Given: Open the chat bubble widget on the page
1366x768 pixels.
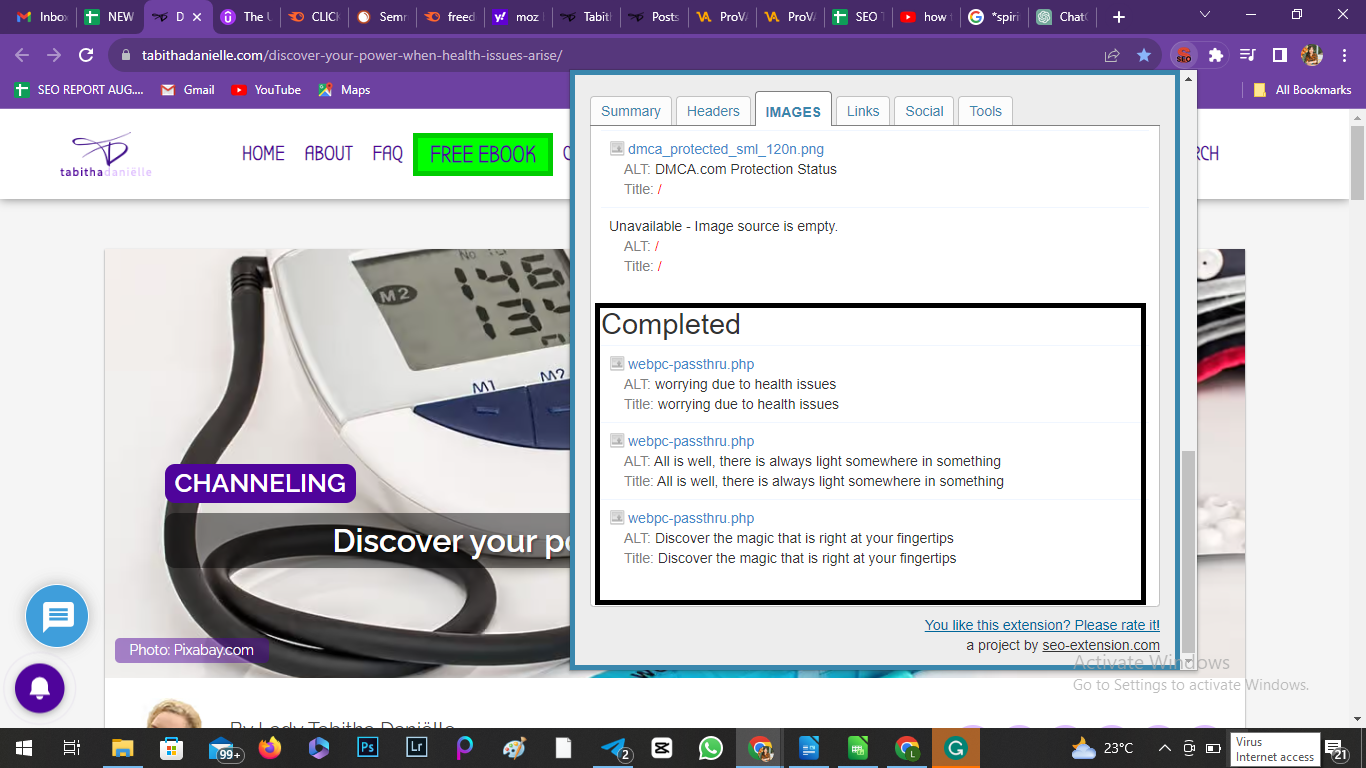Looking at the screenshot, I should [x=57, y=616].
